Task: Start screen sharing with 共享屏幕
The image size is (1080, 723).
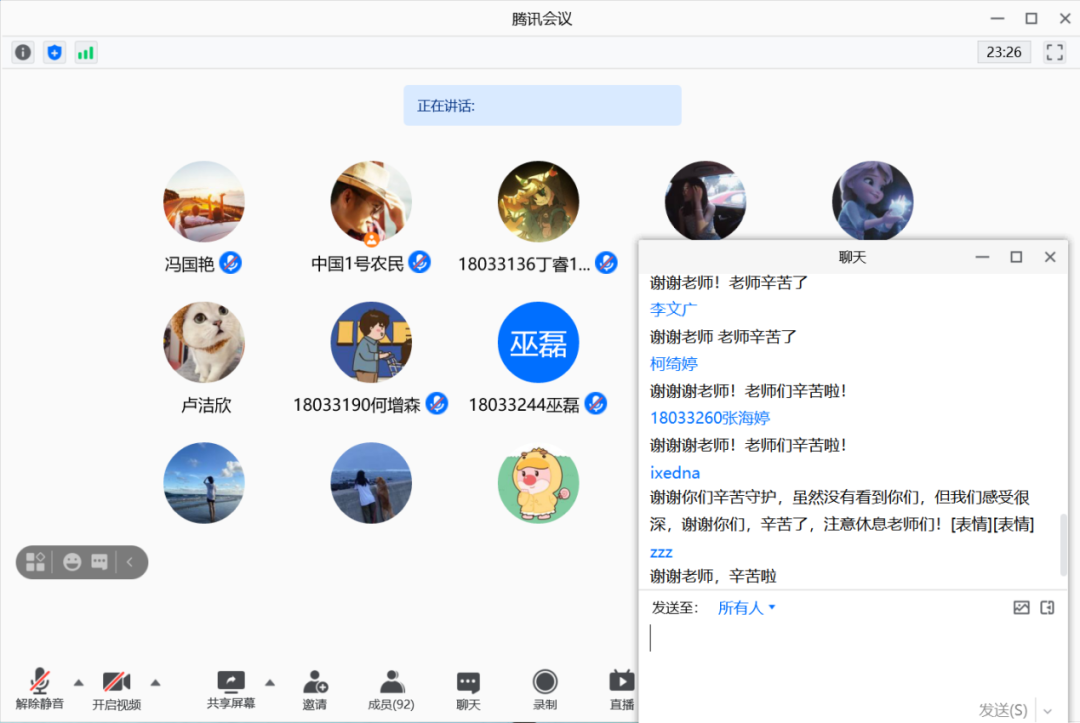Action: pos(230,690)
